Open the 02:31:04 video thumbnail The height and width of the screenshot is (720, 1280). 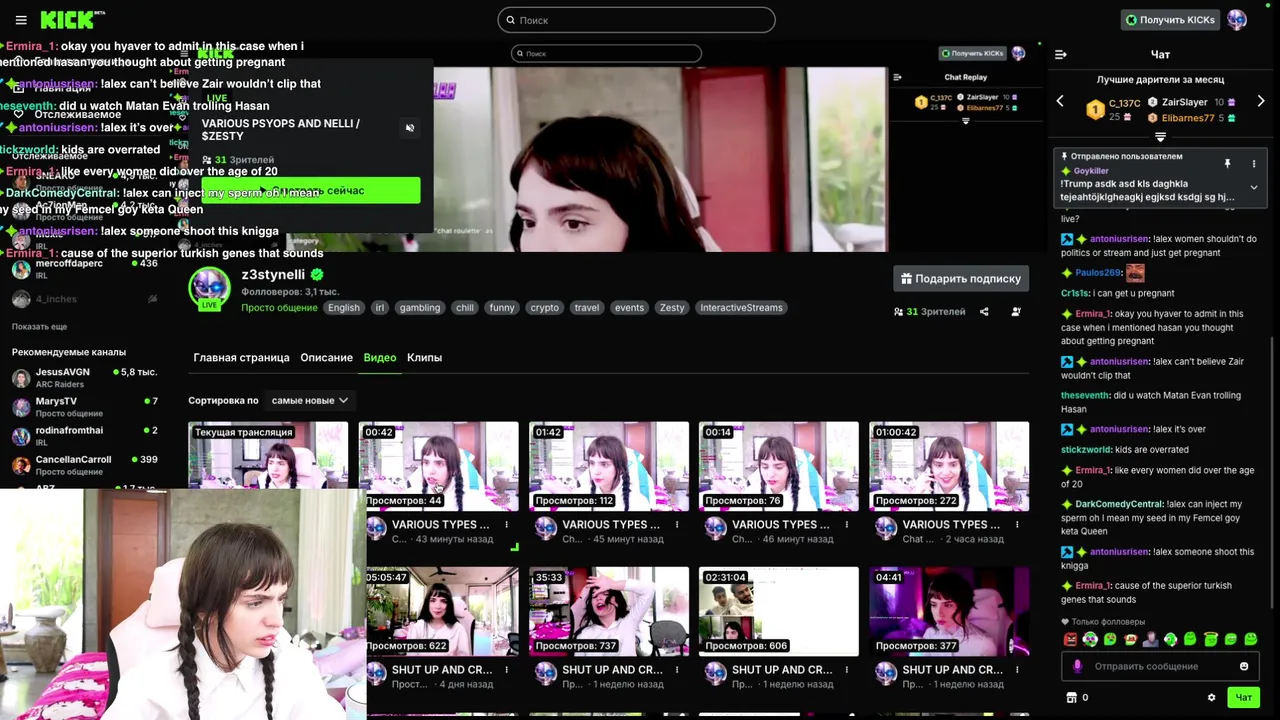point(779,611)
